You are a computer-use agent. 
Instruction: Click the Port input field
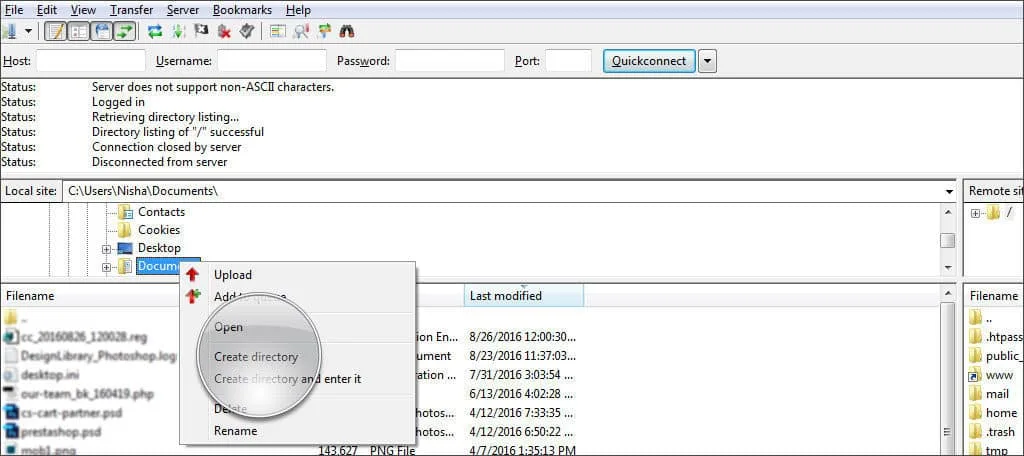[x=568, y=61]
